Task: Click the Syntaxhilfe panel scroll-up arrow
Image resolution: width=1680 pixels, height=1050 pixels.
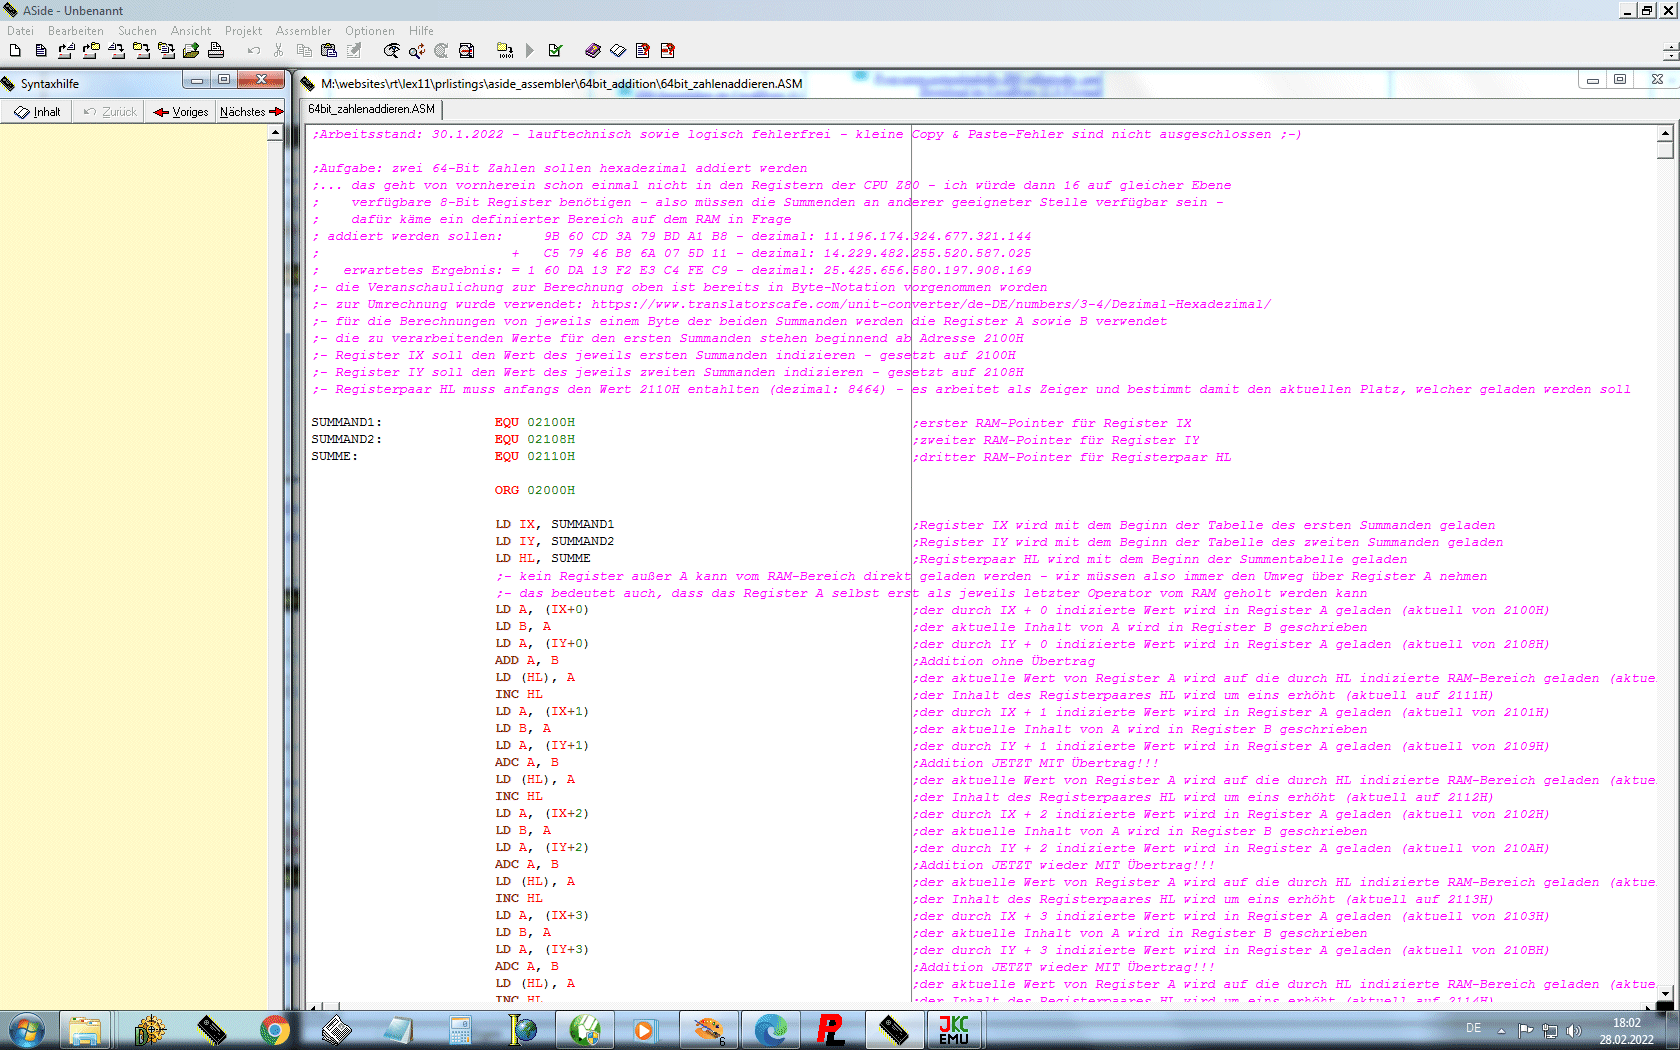Action: coord(275,133)
